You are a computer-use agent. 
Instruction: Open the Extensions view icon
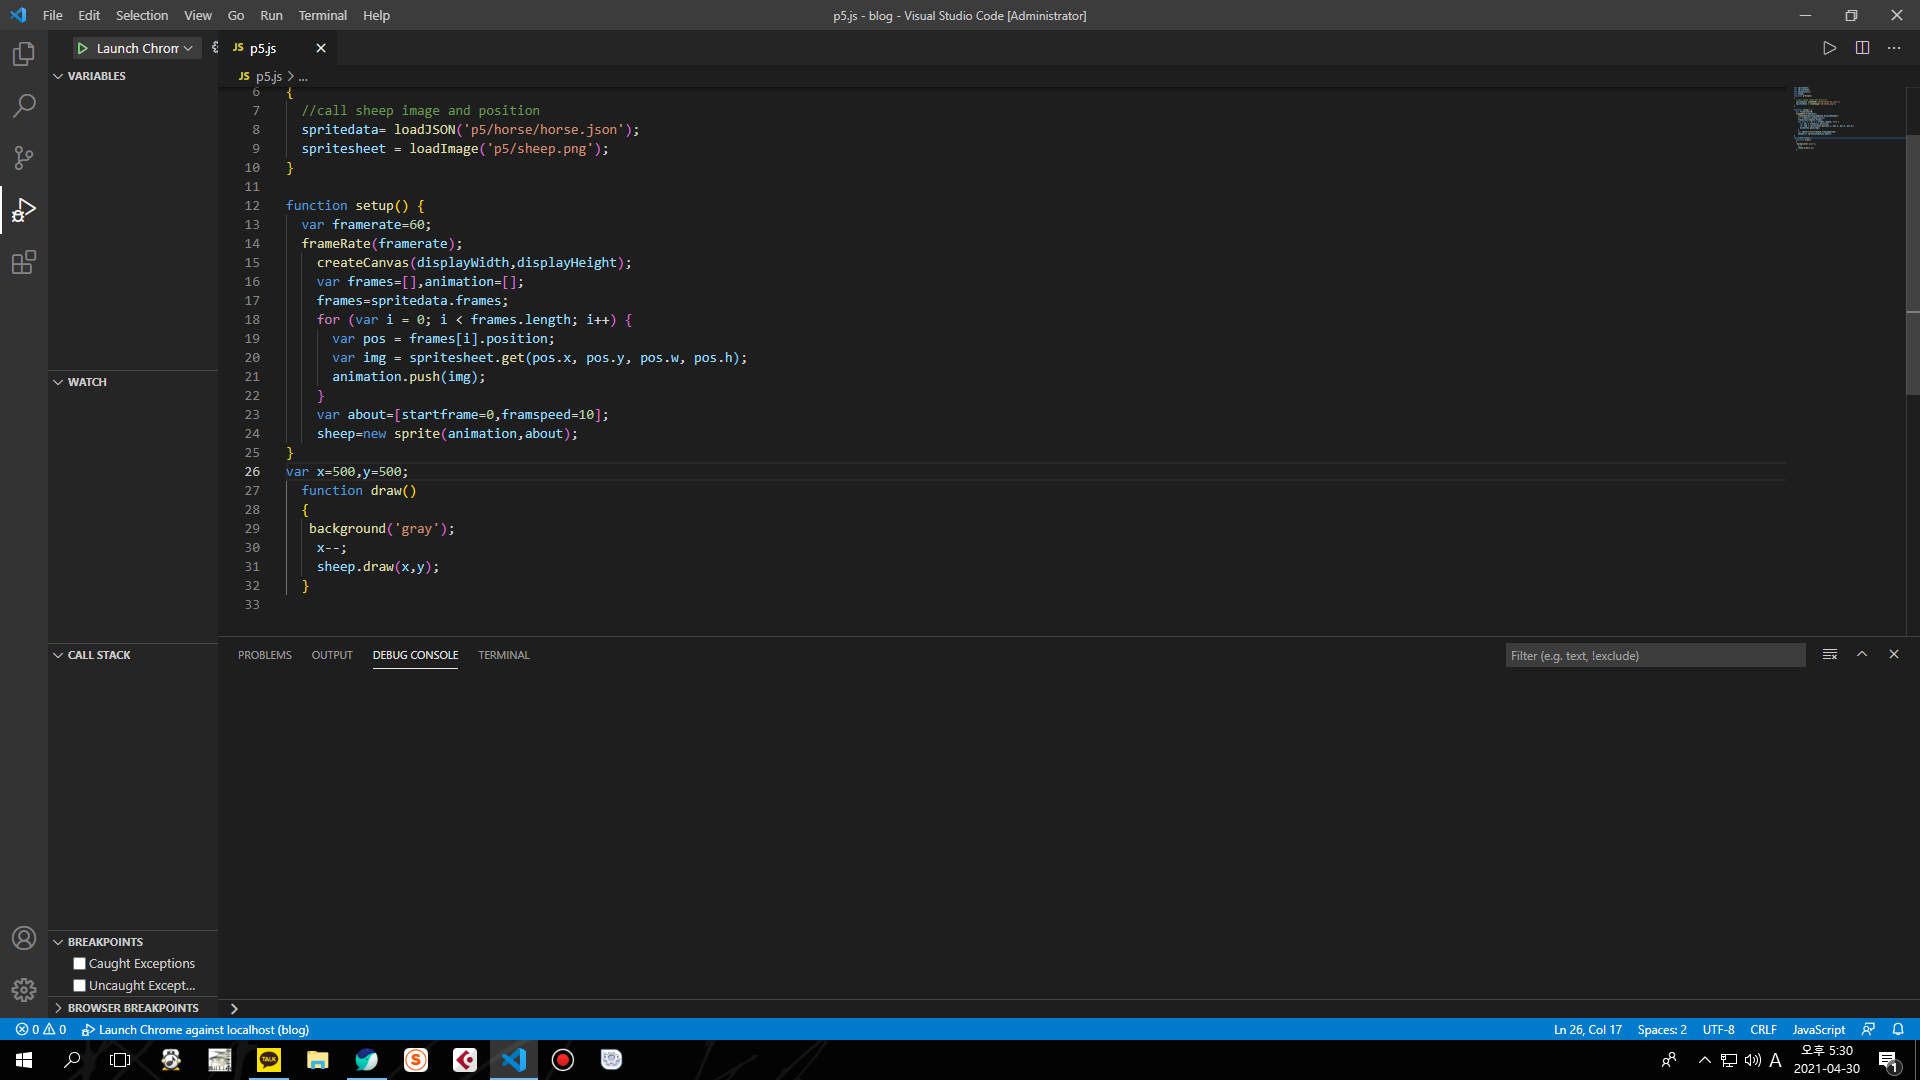coord(24,263)
